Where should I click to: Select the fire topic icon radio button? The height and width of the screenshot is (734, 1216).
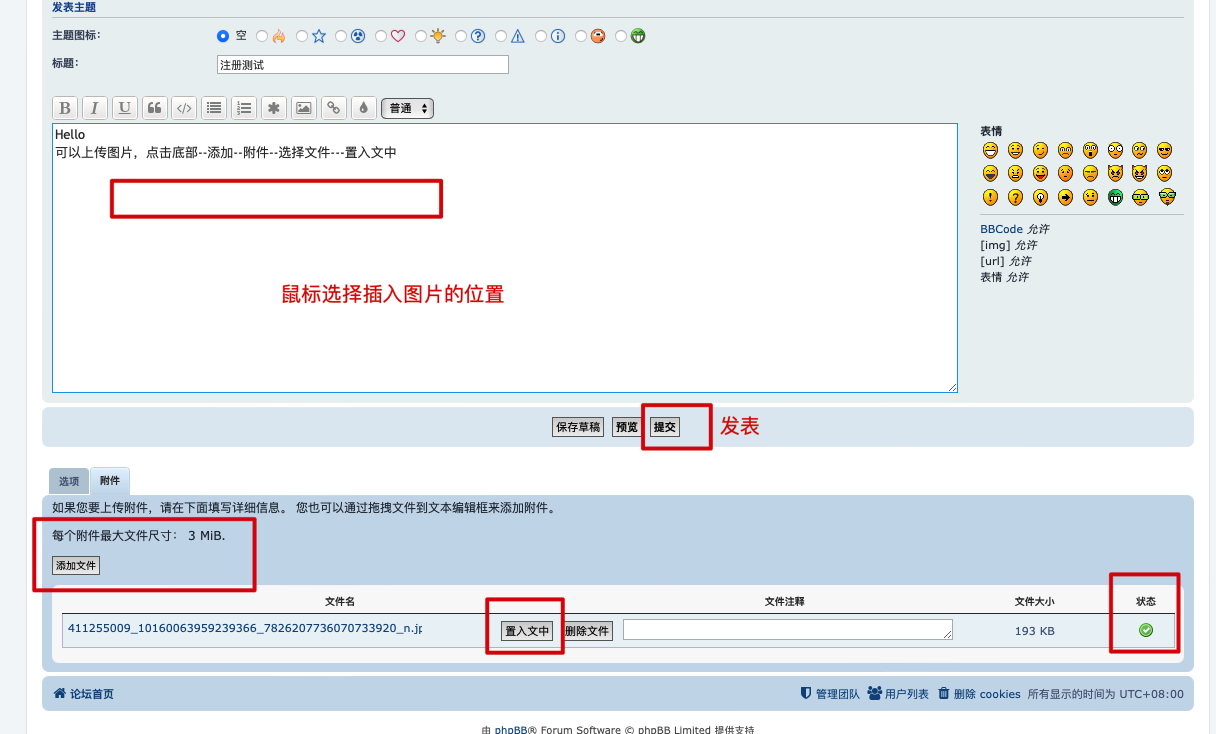click(x=263, y=36)
